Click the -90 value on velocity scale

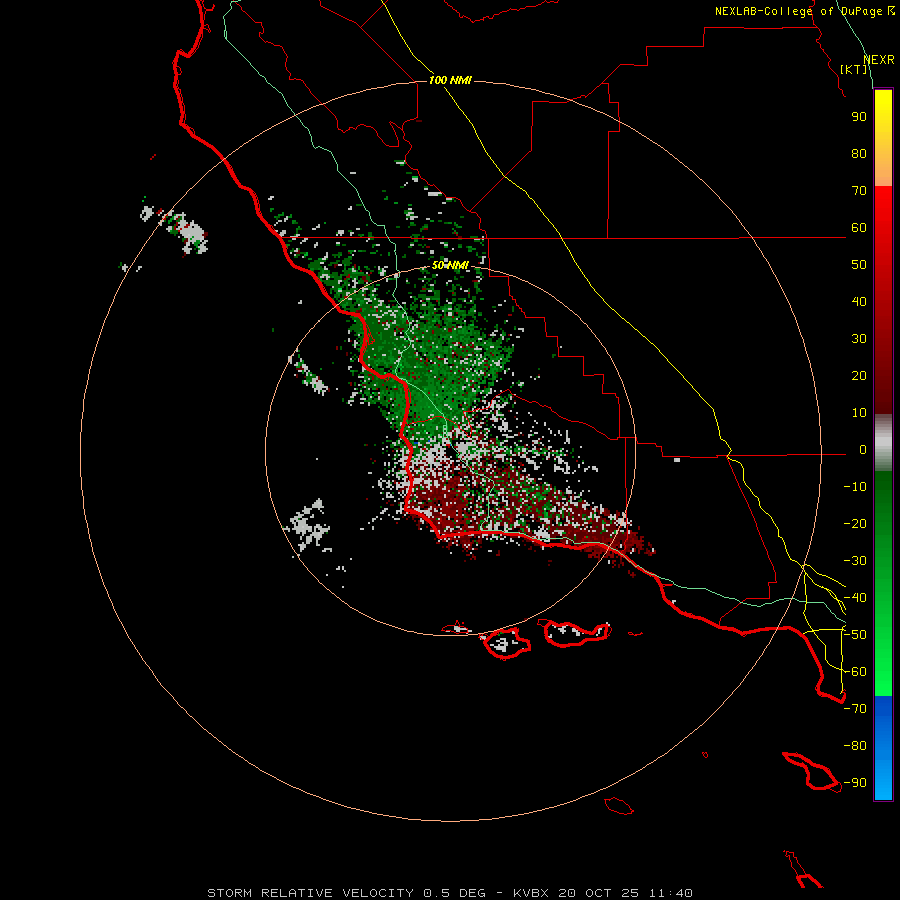point(855,783)
